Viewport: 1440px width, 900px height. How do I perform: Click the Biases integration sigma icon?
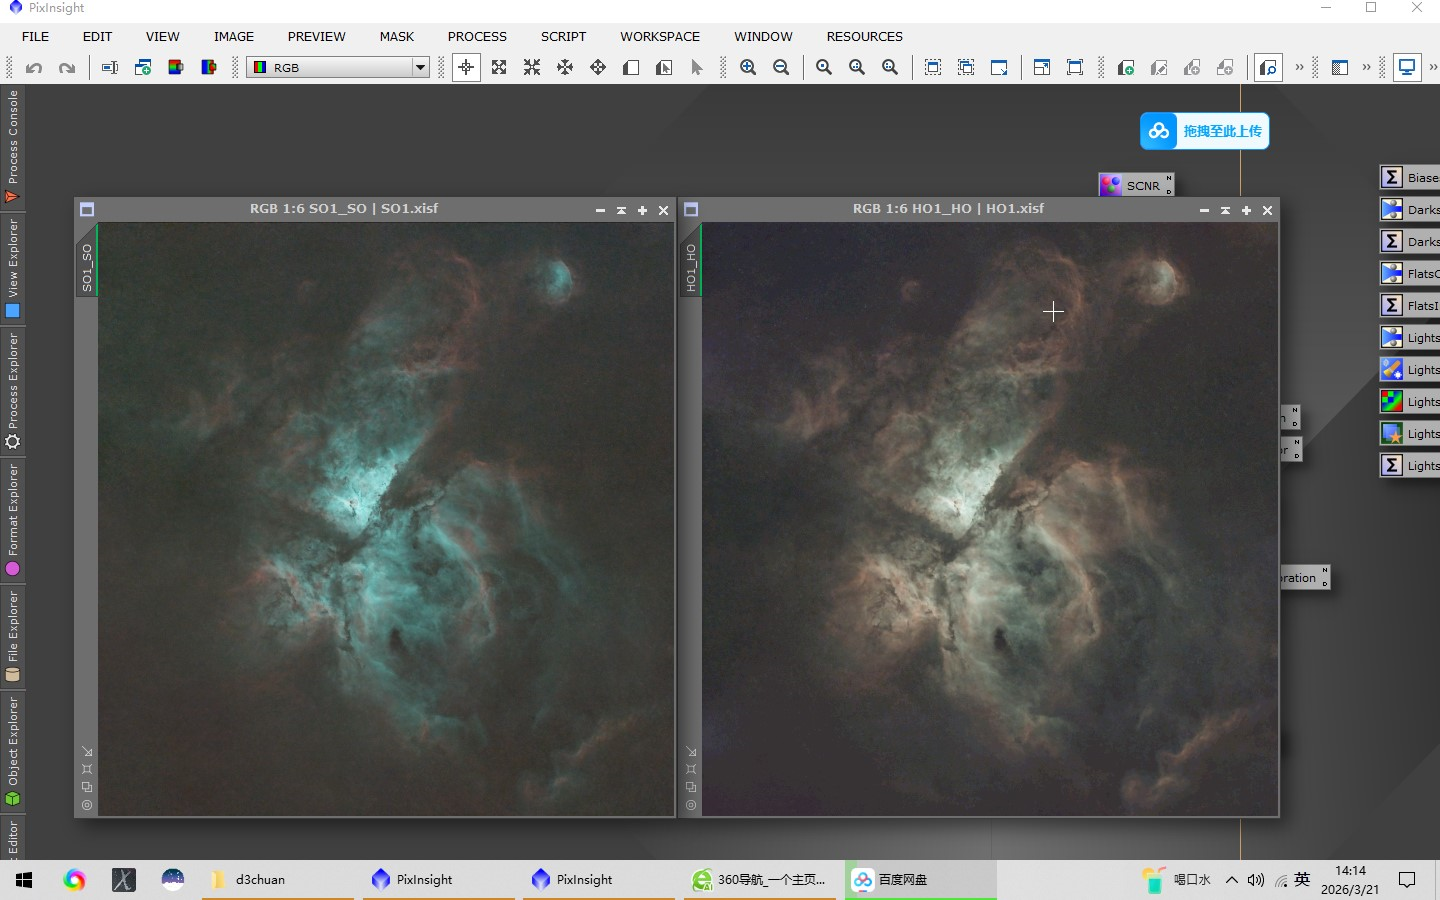point(1392,177)
